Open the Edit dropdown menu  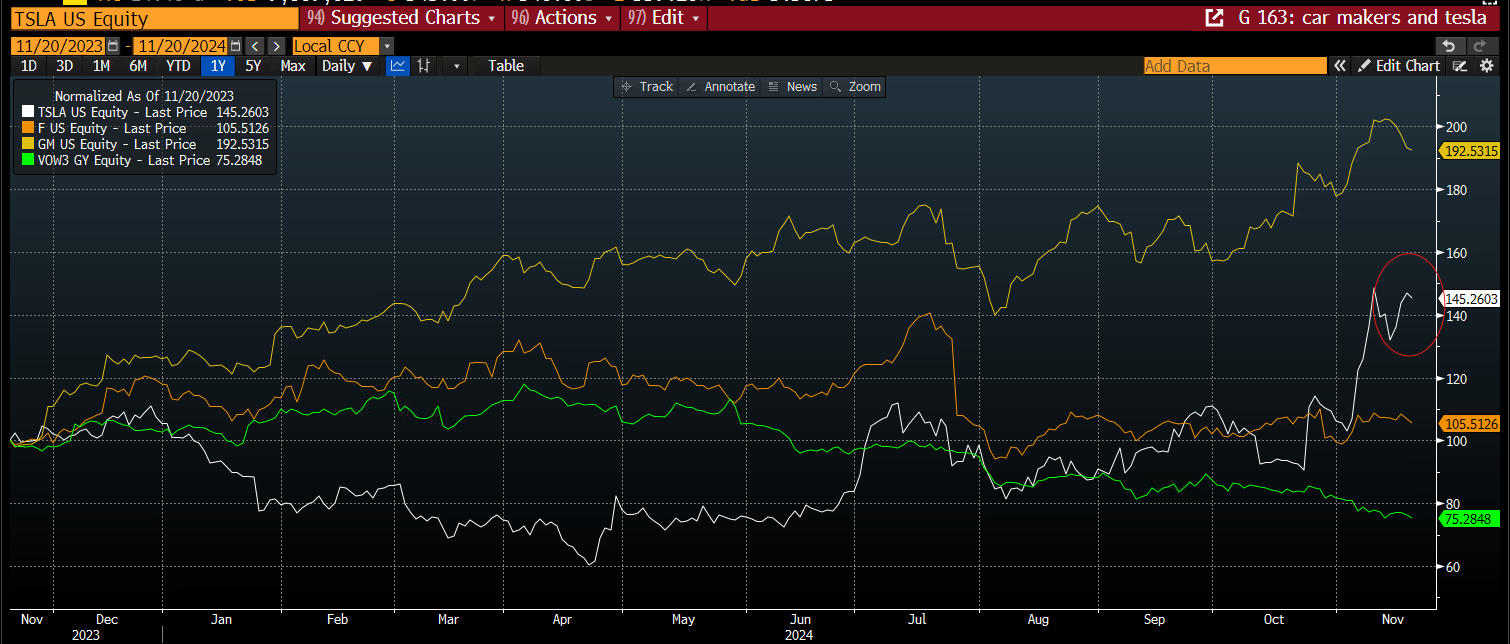point(664,18)
